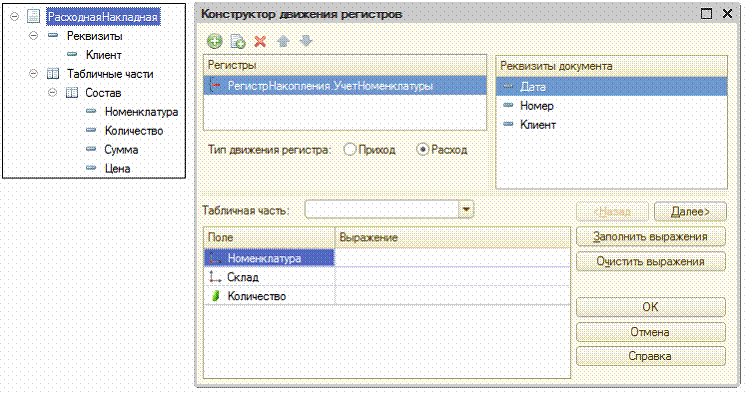Viewport: 746px width, 393px height.
Task: Click the Move down arrow icon
Action: pos(306,41)
